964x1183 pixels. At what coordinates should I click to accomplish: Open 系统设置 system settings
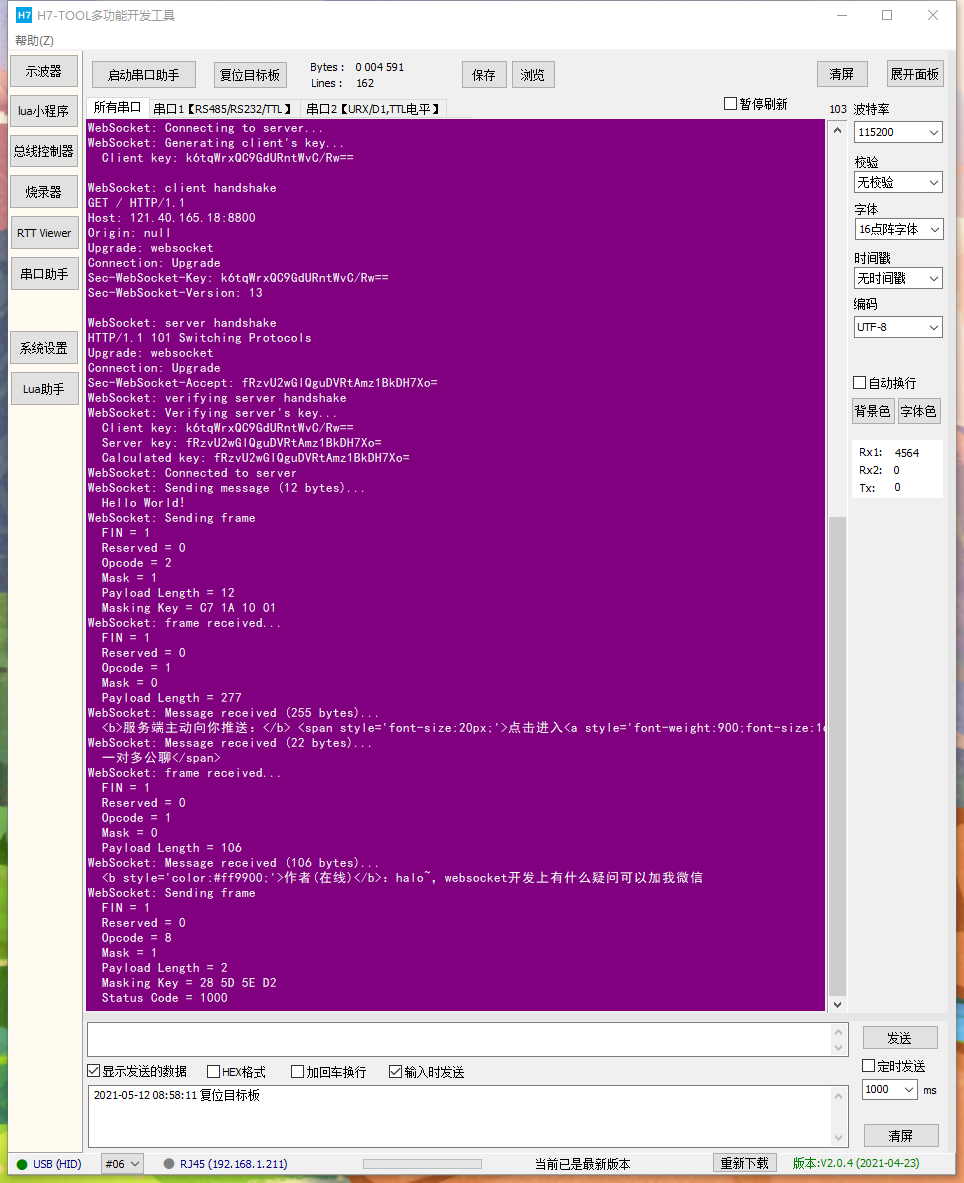44,348
